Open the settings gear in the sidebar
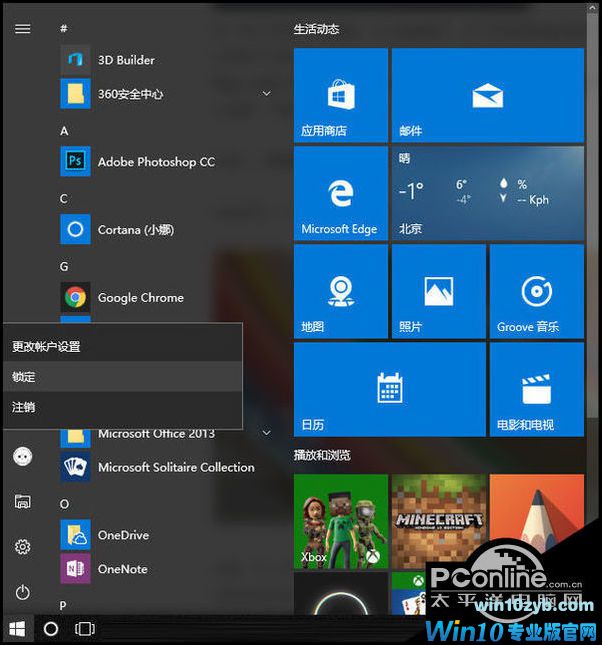Image resolution: width=602 pixels, height=645 pixels. tap(22, 547)
